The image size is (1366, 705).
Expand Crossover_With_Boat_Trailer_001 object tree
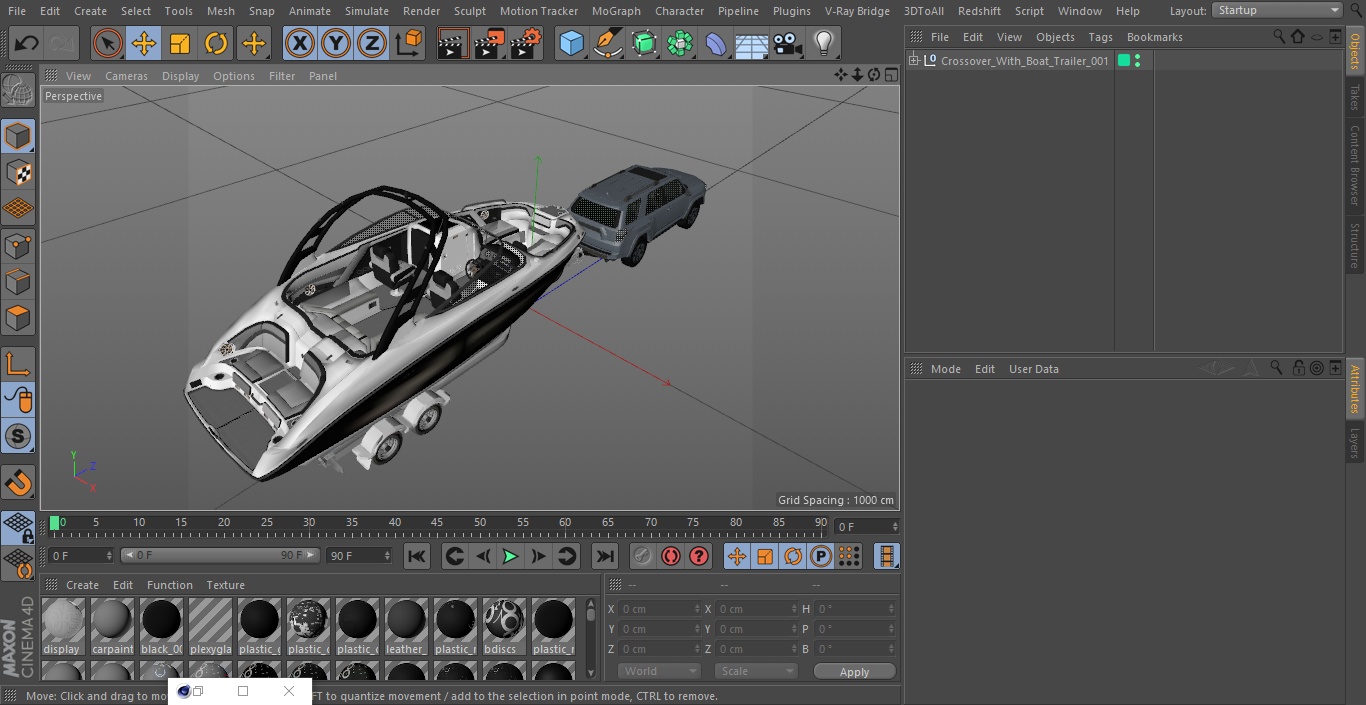pyautogui.click(x=913, y=61)
